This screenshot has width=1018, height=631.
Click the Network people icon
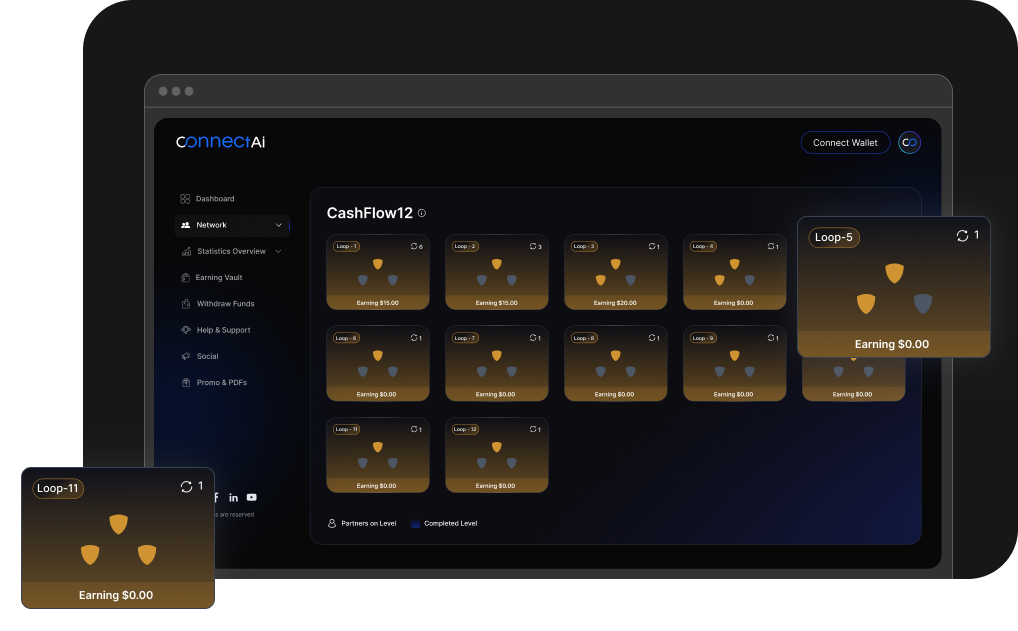point(185,225)
